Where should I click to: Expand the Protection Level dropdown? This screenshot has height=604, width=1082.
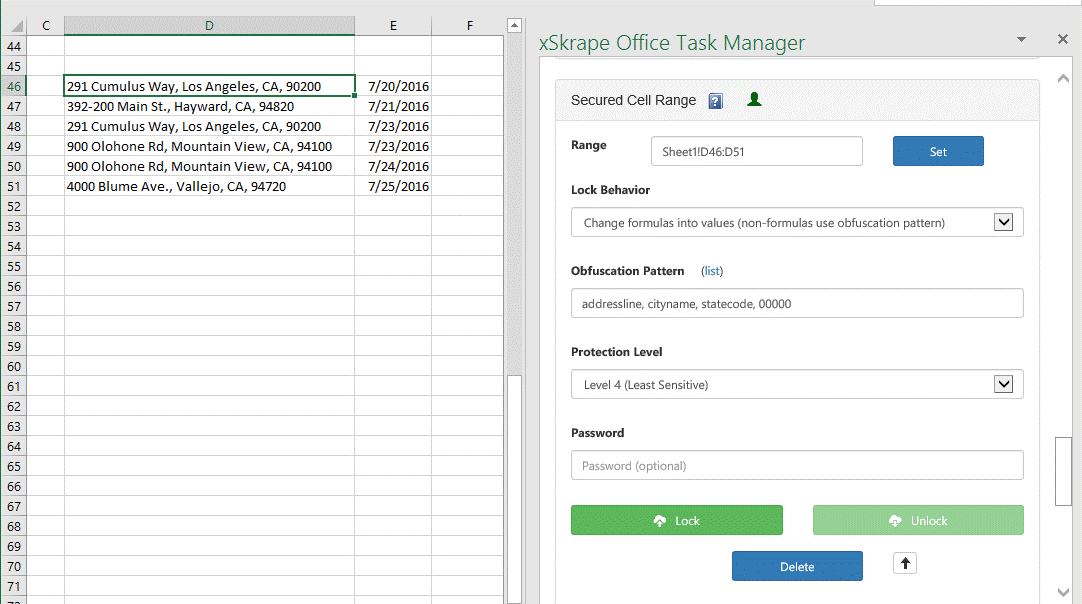1003,384
